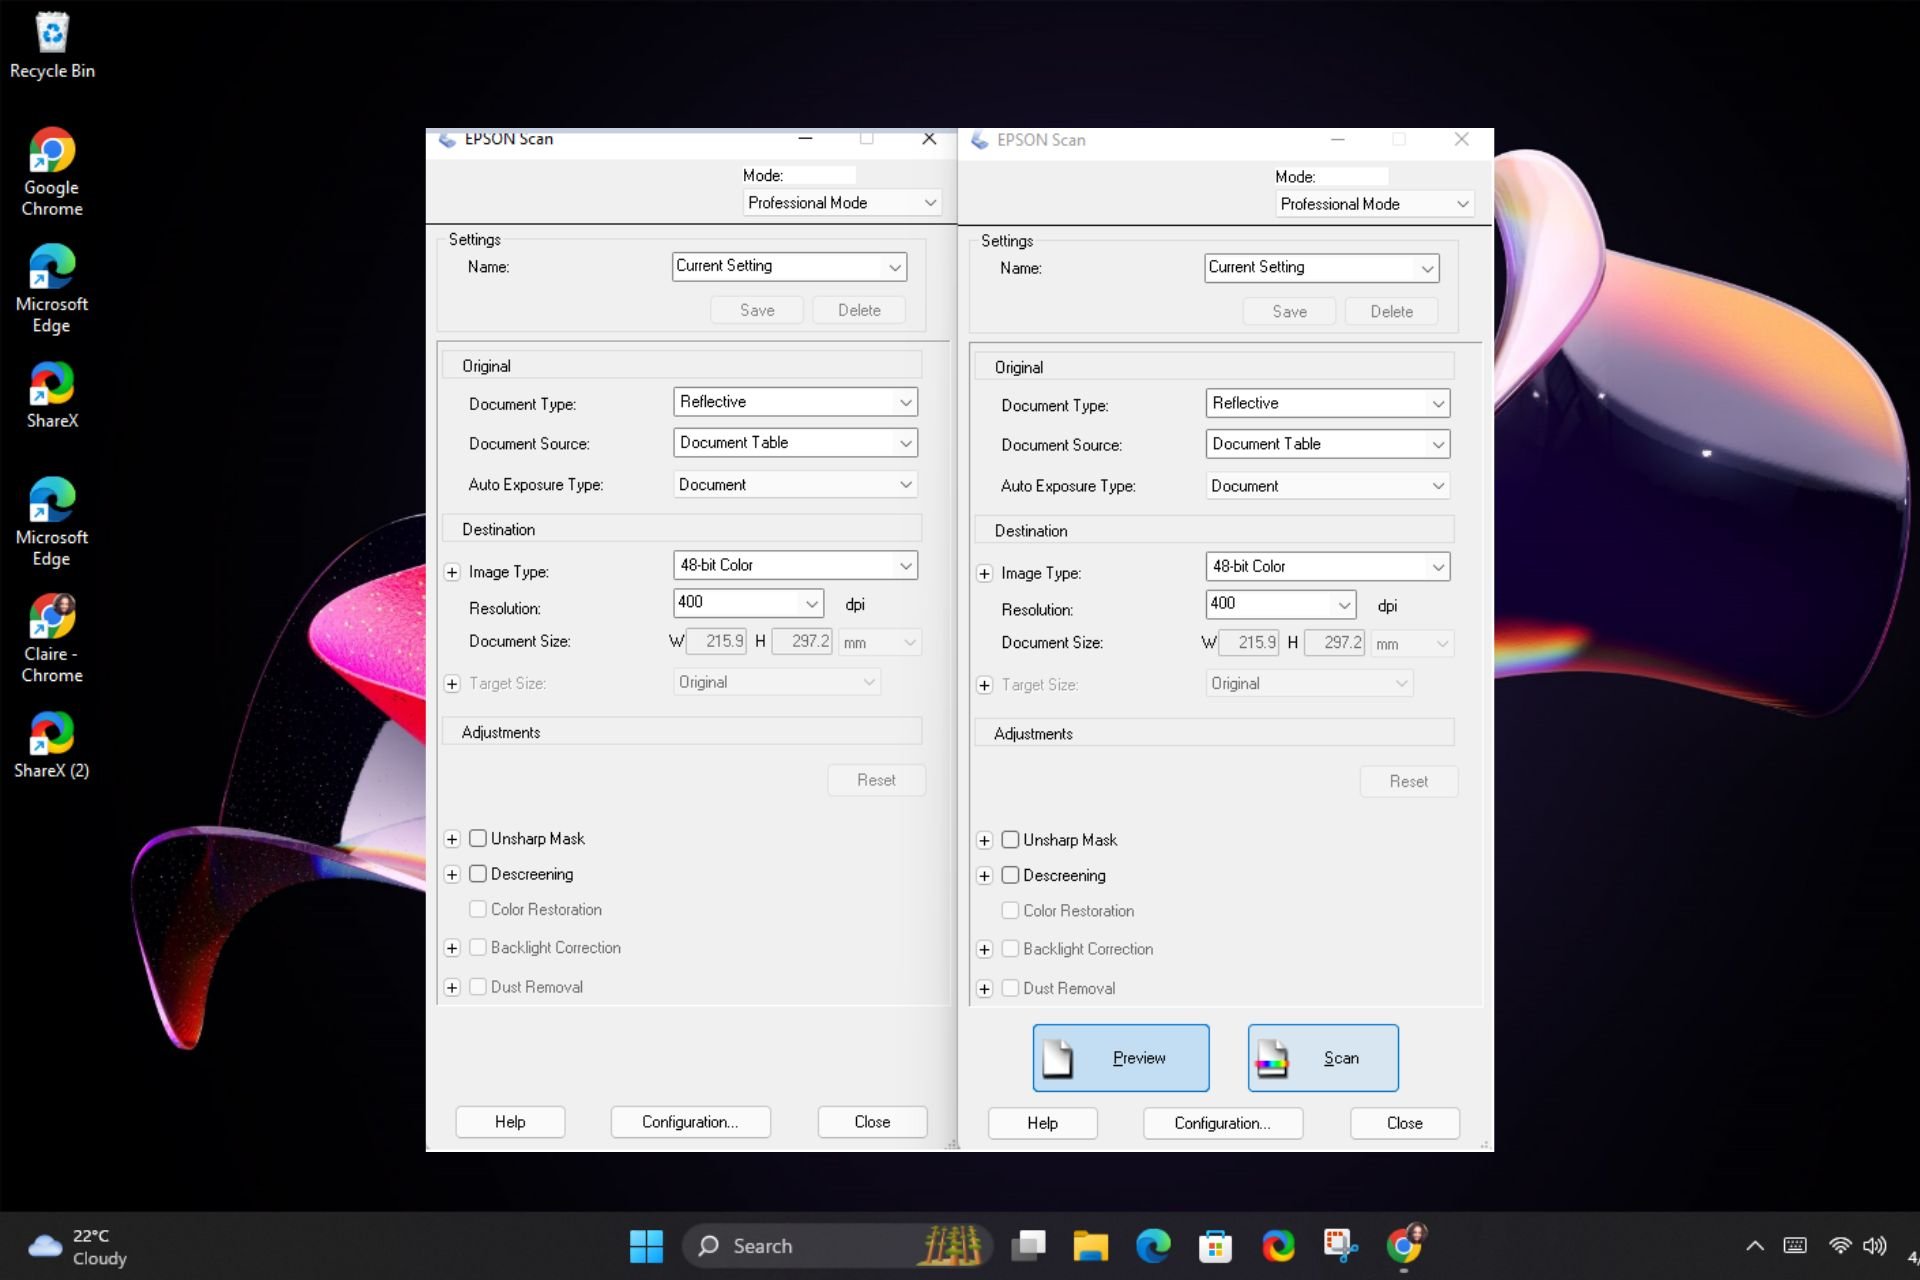Open Image Type dropdown in right window

point(1328,566)
